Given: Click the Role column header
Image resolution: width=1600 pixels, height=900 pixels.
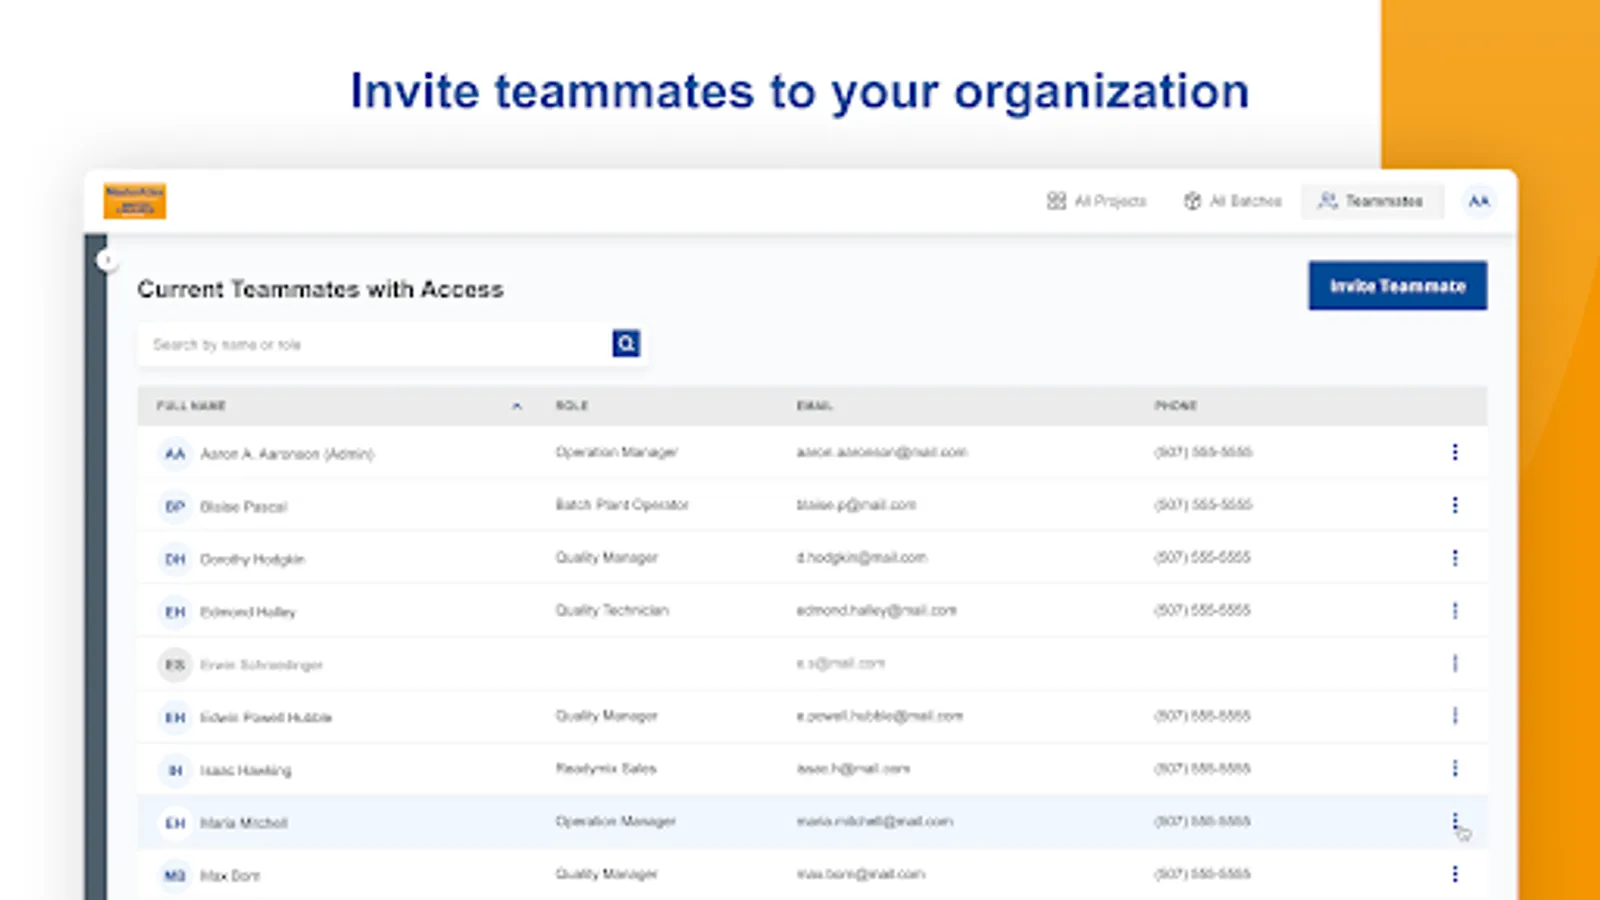Looking at the screenshot, I should click(572, 406).
